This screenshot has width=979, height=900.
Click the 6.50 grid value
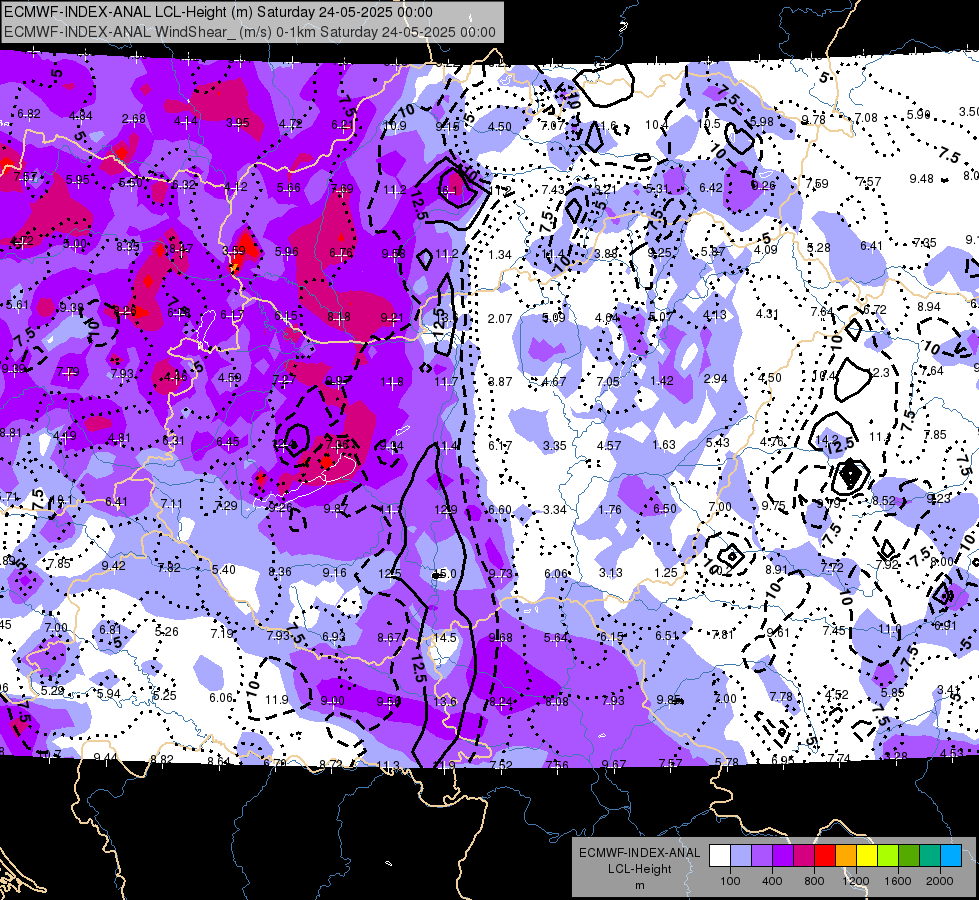tap(665, 508)
